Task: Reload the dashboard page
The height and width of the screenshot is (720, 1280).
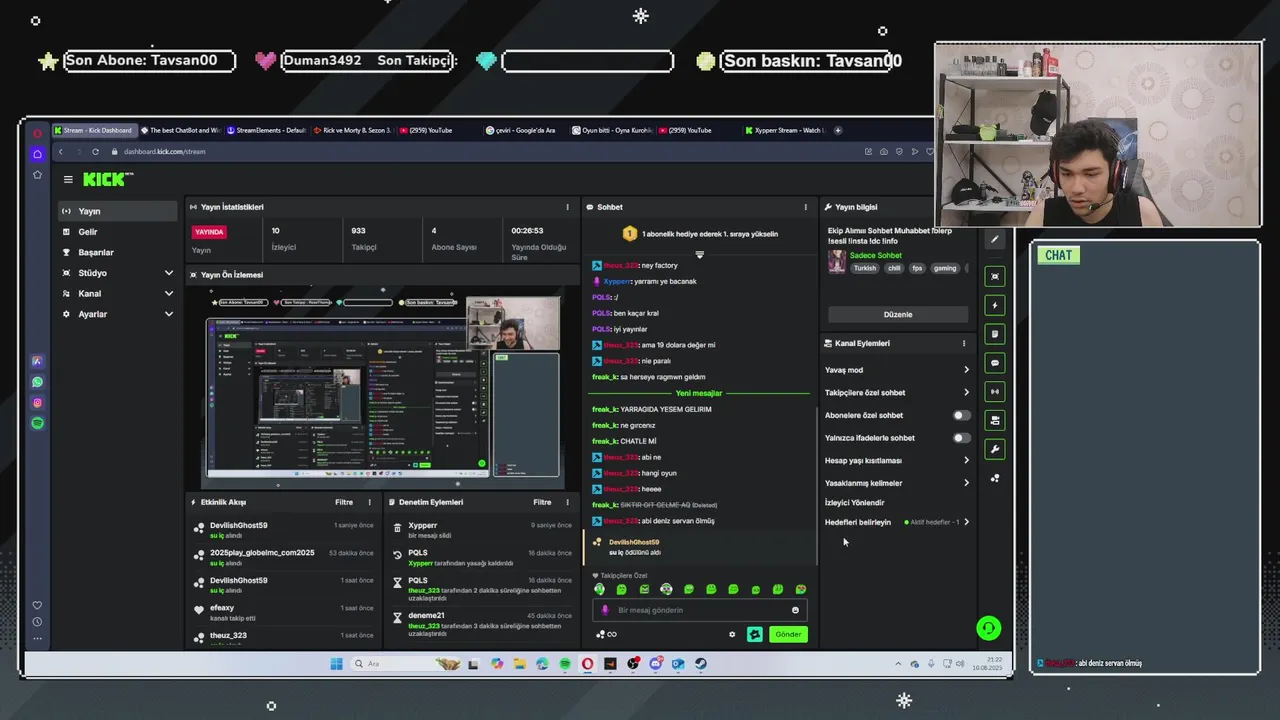Action: click(x=95, y=152)
